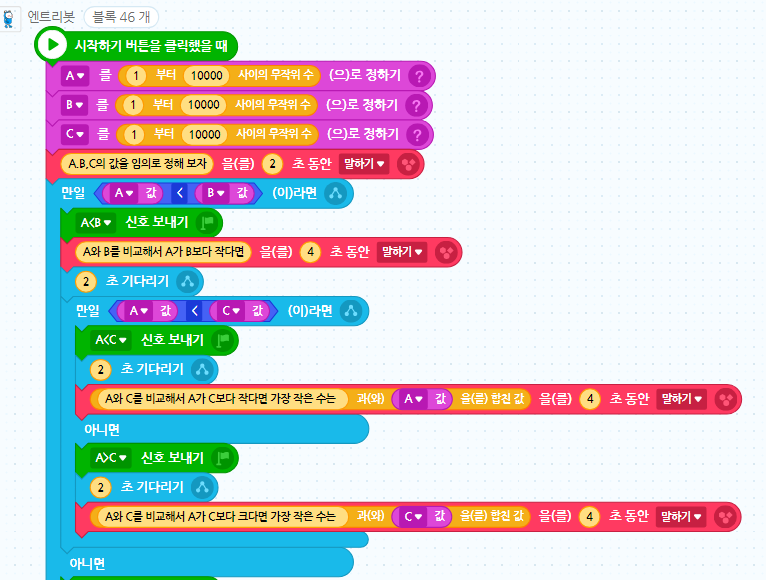Viewport: 766px width, 580px height.
Task: Click looks icon on 'A,B,C의 값을 임의로 정해 보자' block
Action: tap(408, 164)
